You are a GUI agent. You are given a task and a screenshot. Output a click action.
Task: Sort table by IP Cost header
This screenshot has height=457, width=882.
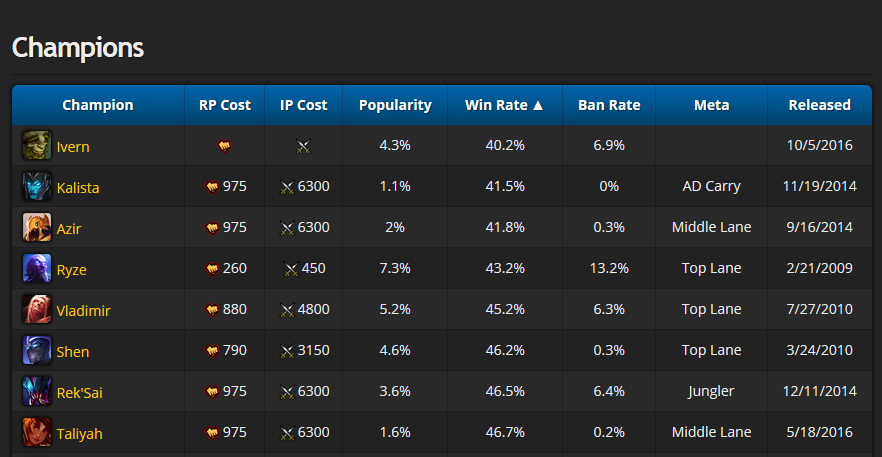(303, 105)
